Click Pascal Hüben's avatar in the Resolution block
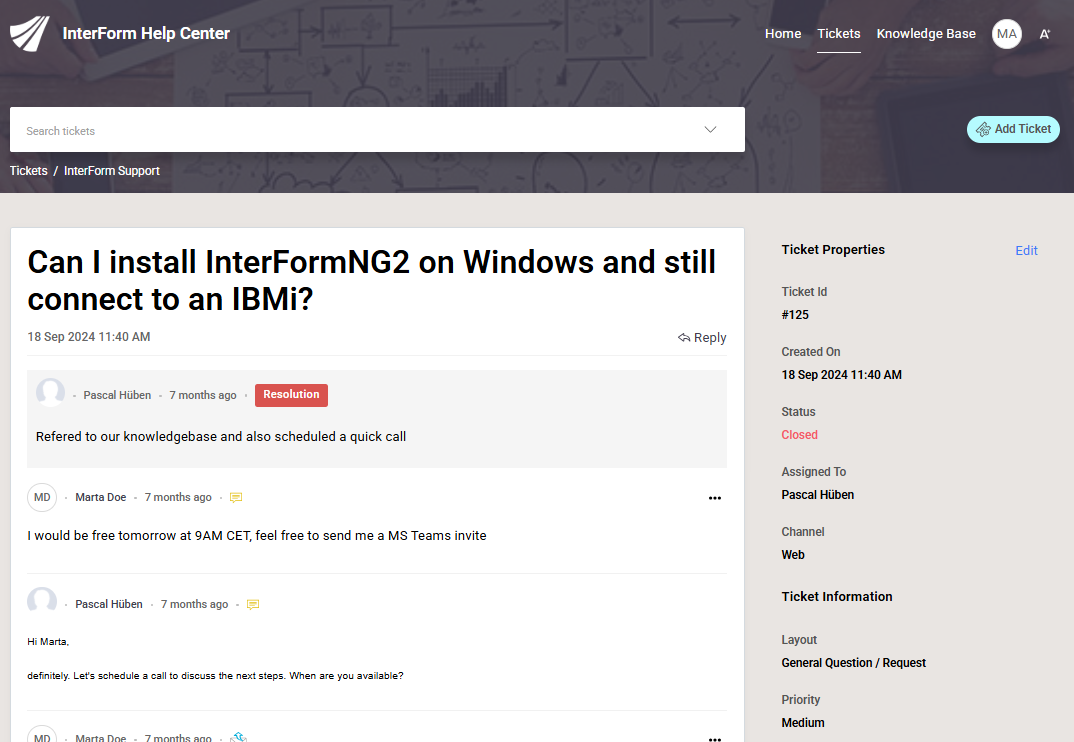 [50, 393]
